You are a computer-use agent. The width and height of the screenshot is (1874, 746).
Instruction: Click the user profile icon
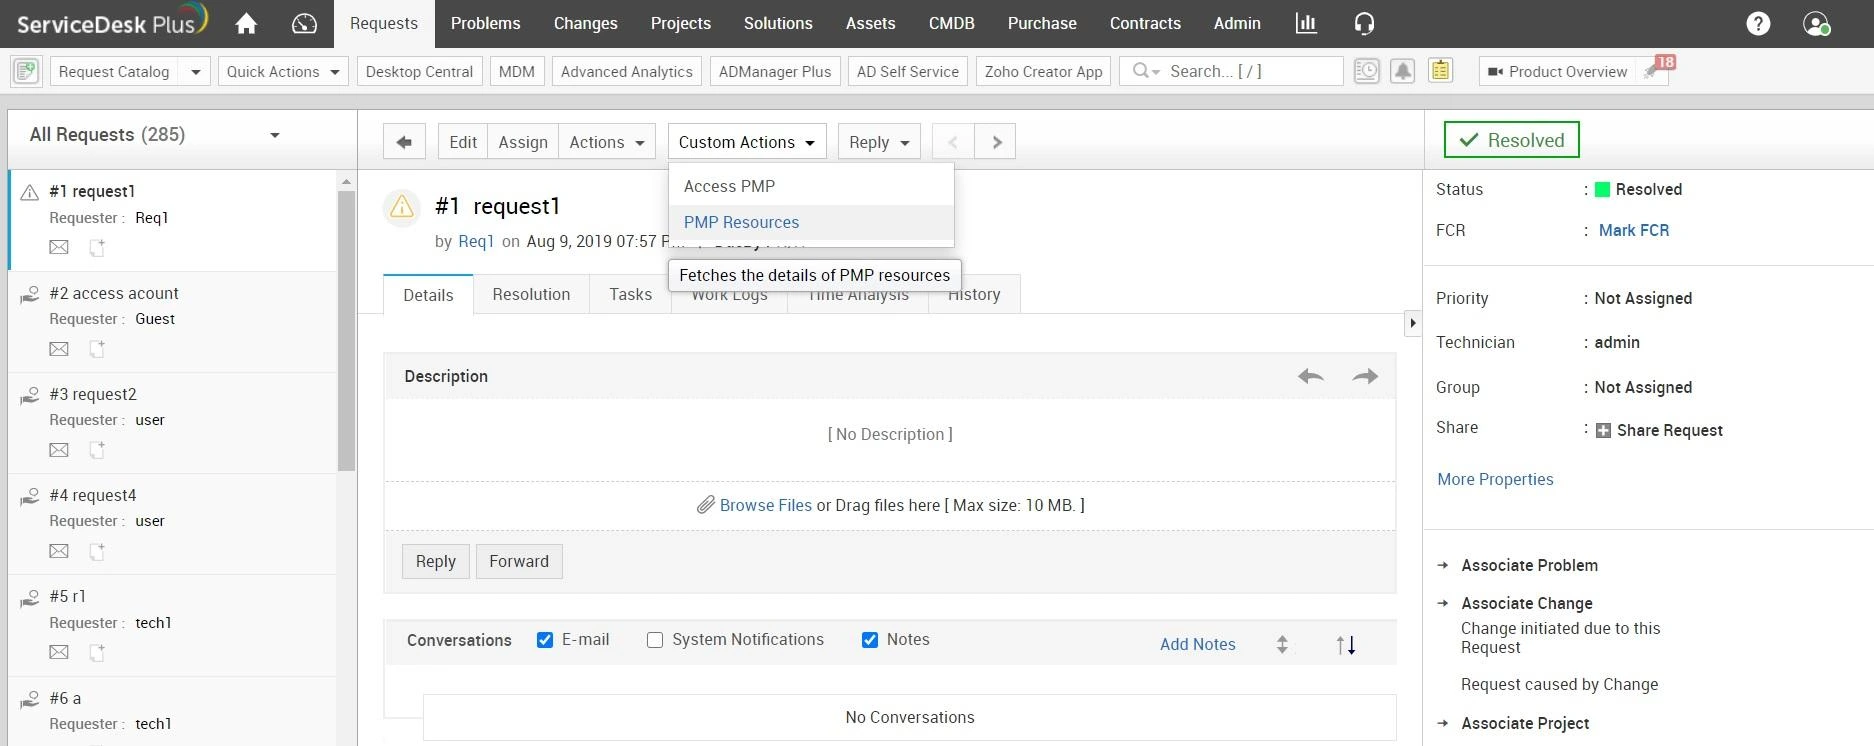[1816, 23]
